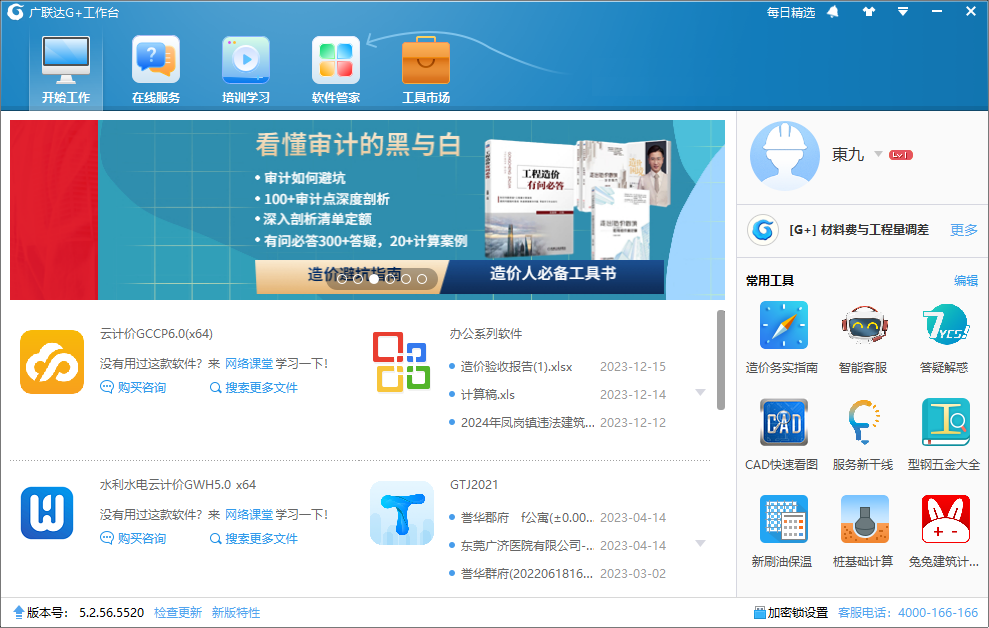Open 加密锁设置 in the status bar
Viewport: 989px width, 628px height.
tap(791, 613)
